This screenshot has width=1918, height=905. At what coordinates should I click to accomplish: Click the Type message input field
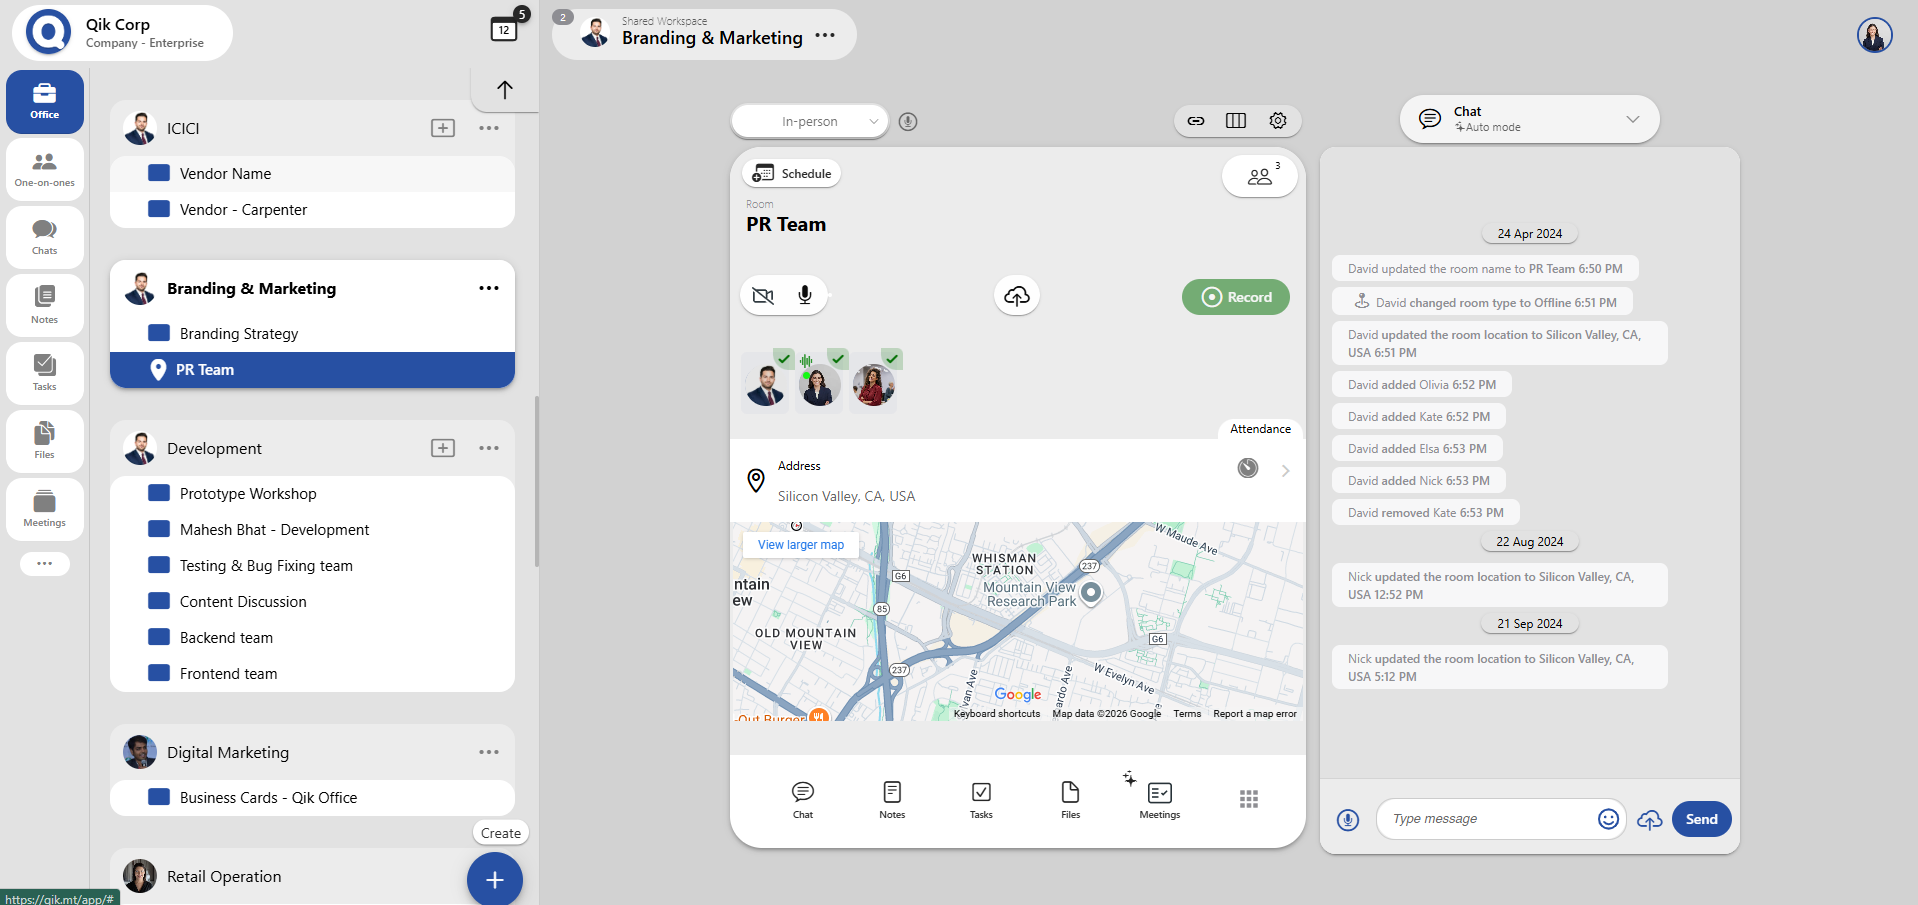coord(1488,819)
